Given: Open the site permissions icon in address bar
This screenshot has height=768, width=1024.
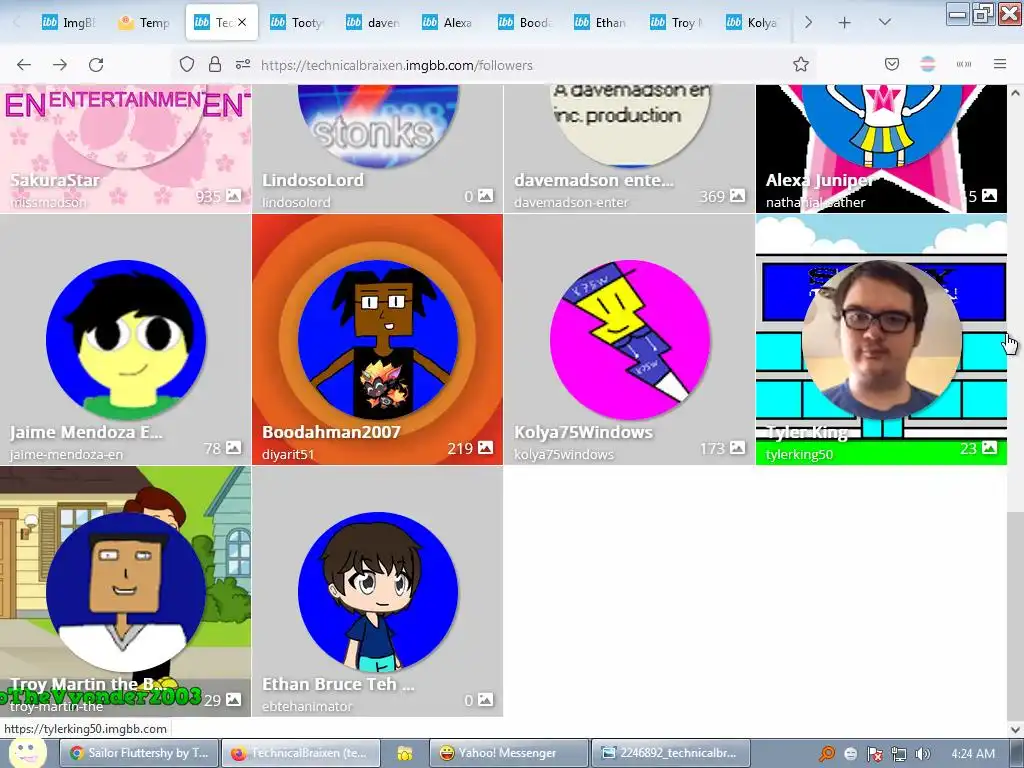Looking at the screenshot, I should [x=243, y=64].
